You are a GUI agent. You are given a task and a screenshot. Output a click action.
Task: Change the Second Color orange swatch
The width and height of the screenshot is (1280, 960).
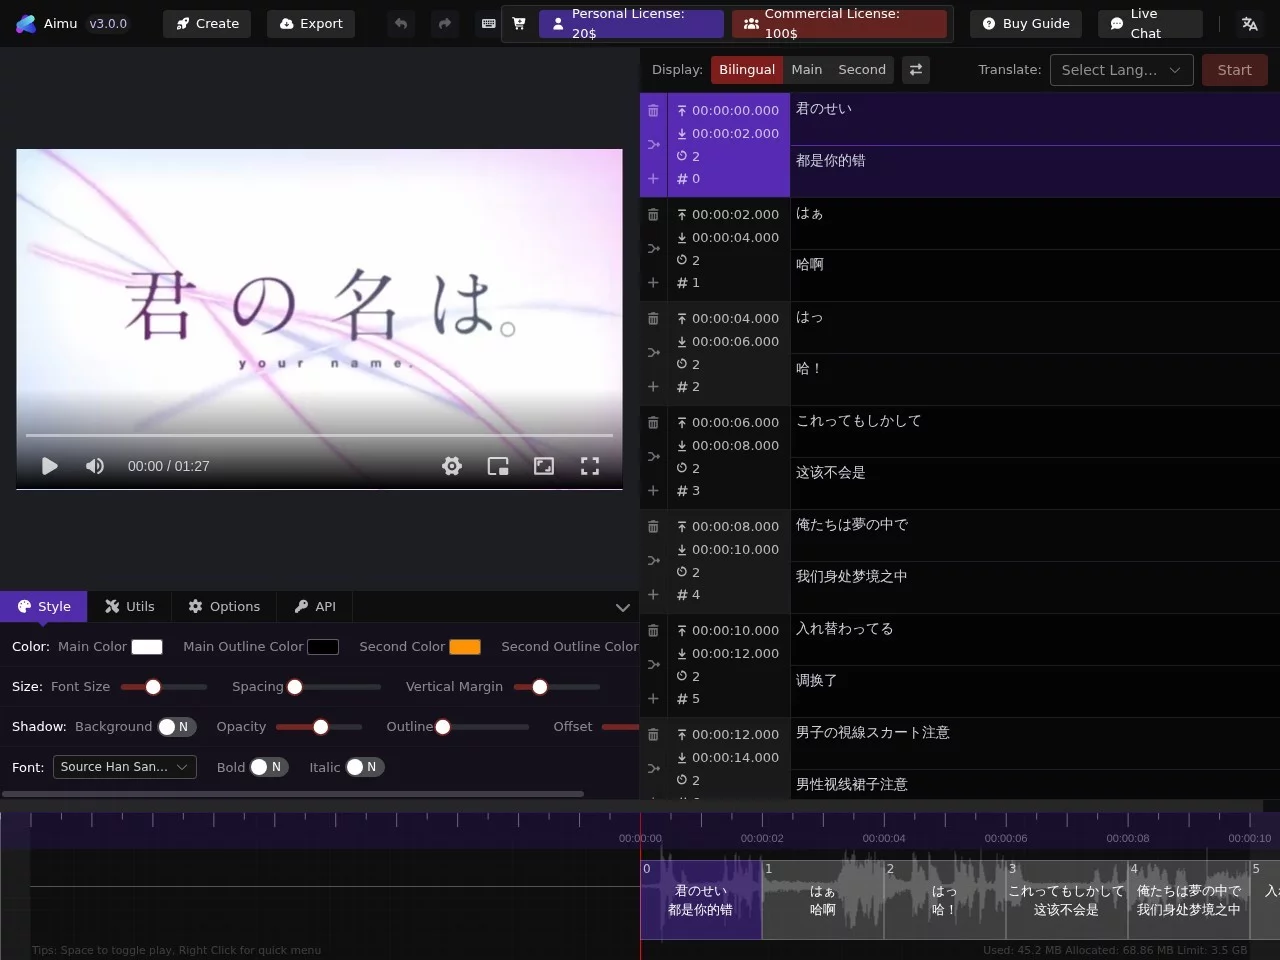[x=465, y=647]
